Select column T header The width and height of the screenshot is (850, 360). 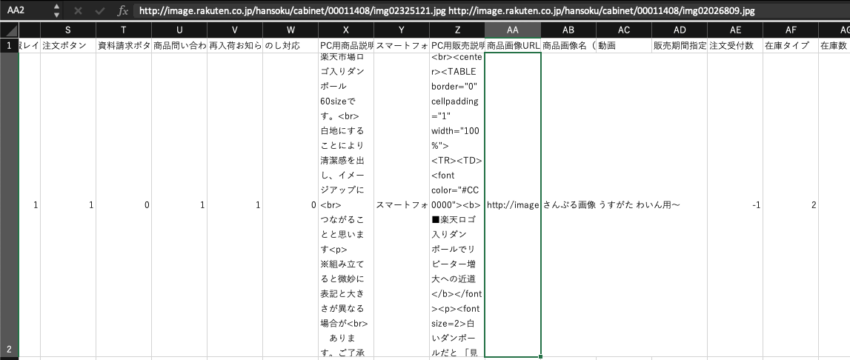point(124,30)
